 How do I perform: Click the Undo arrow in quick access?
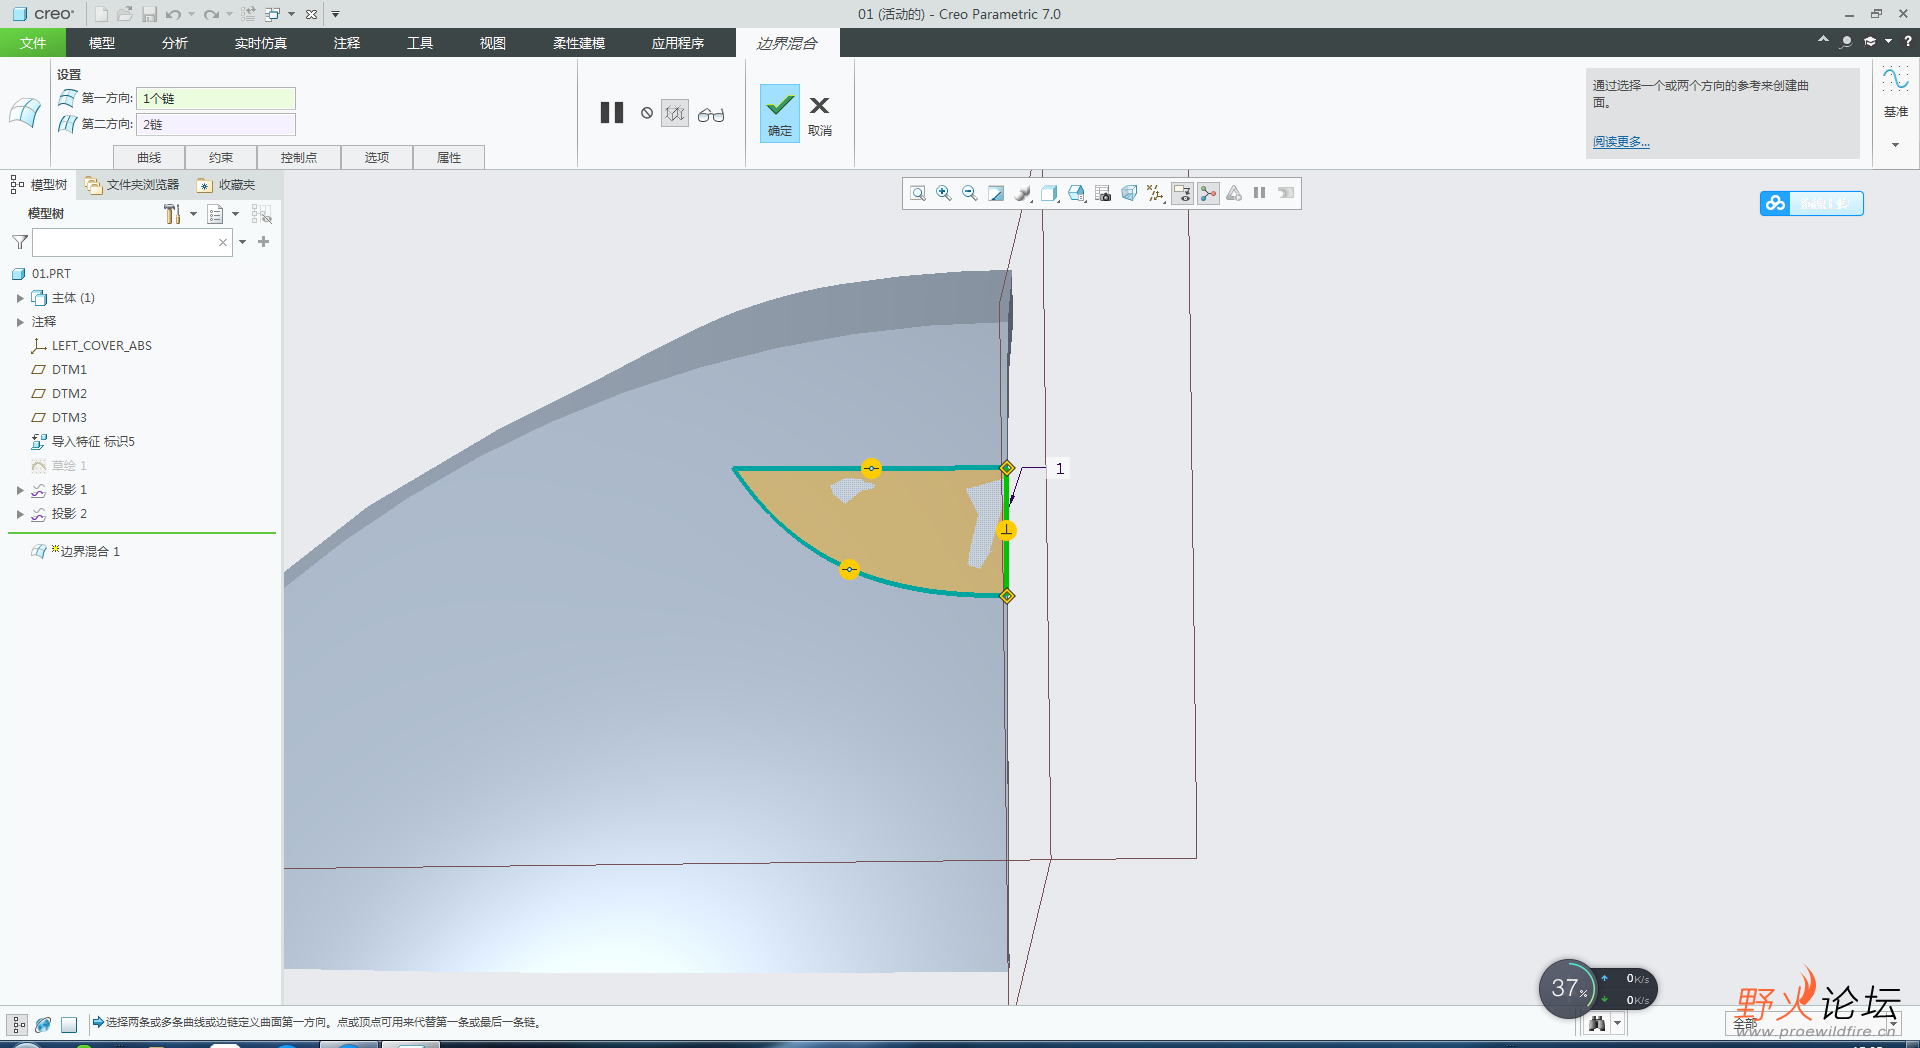[173, 14]
